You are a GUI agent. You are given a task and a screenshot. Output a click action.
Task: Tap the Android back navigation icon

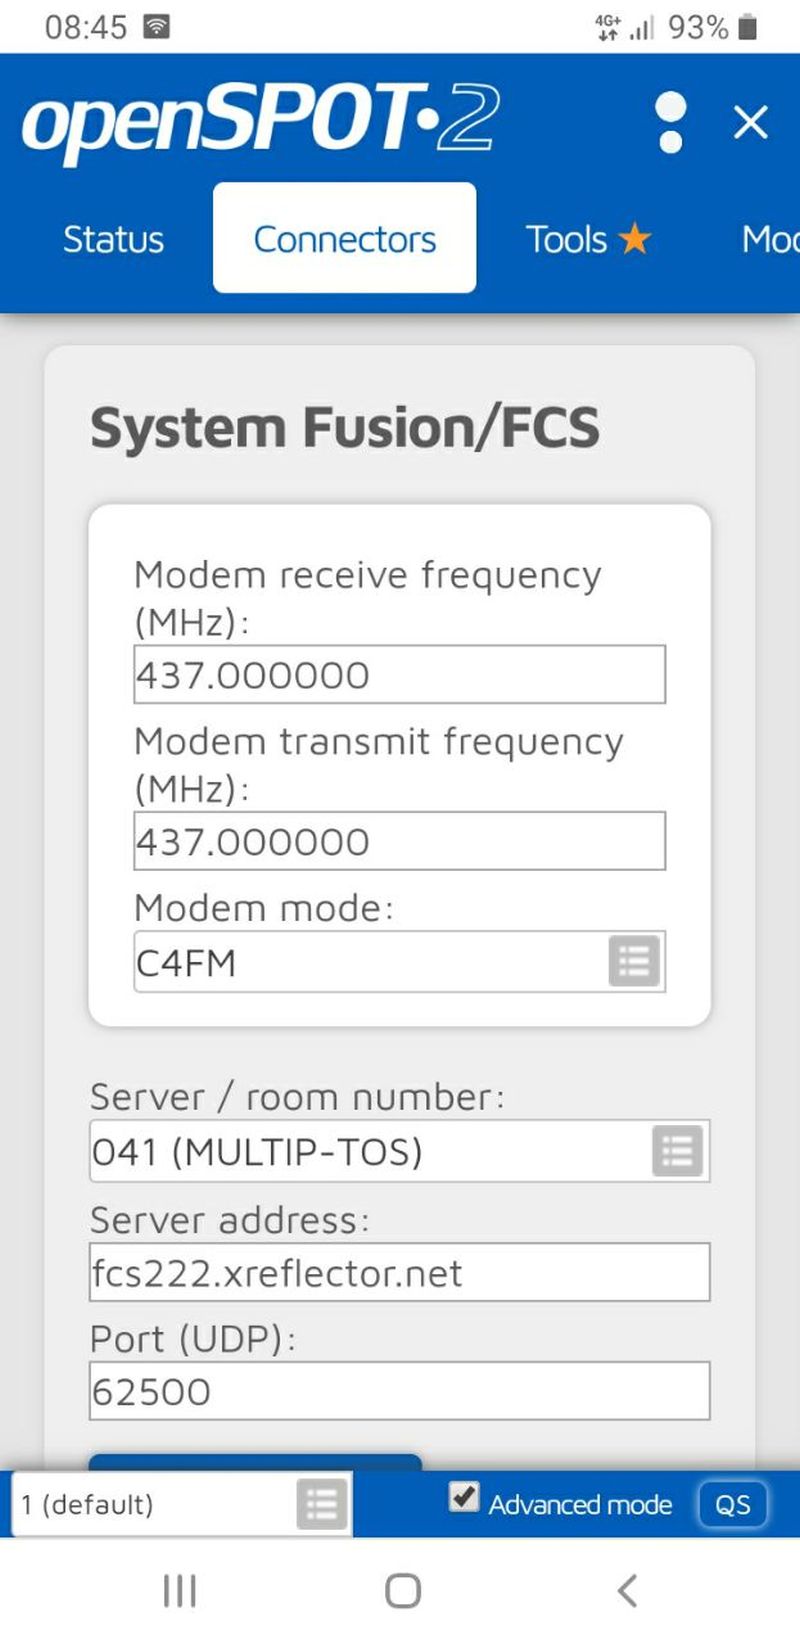coord(627,1590)
